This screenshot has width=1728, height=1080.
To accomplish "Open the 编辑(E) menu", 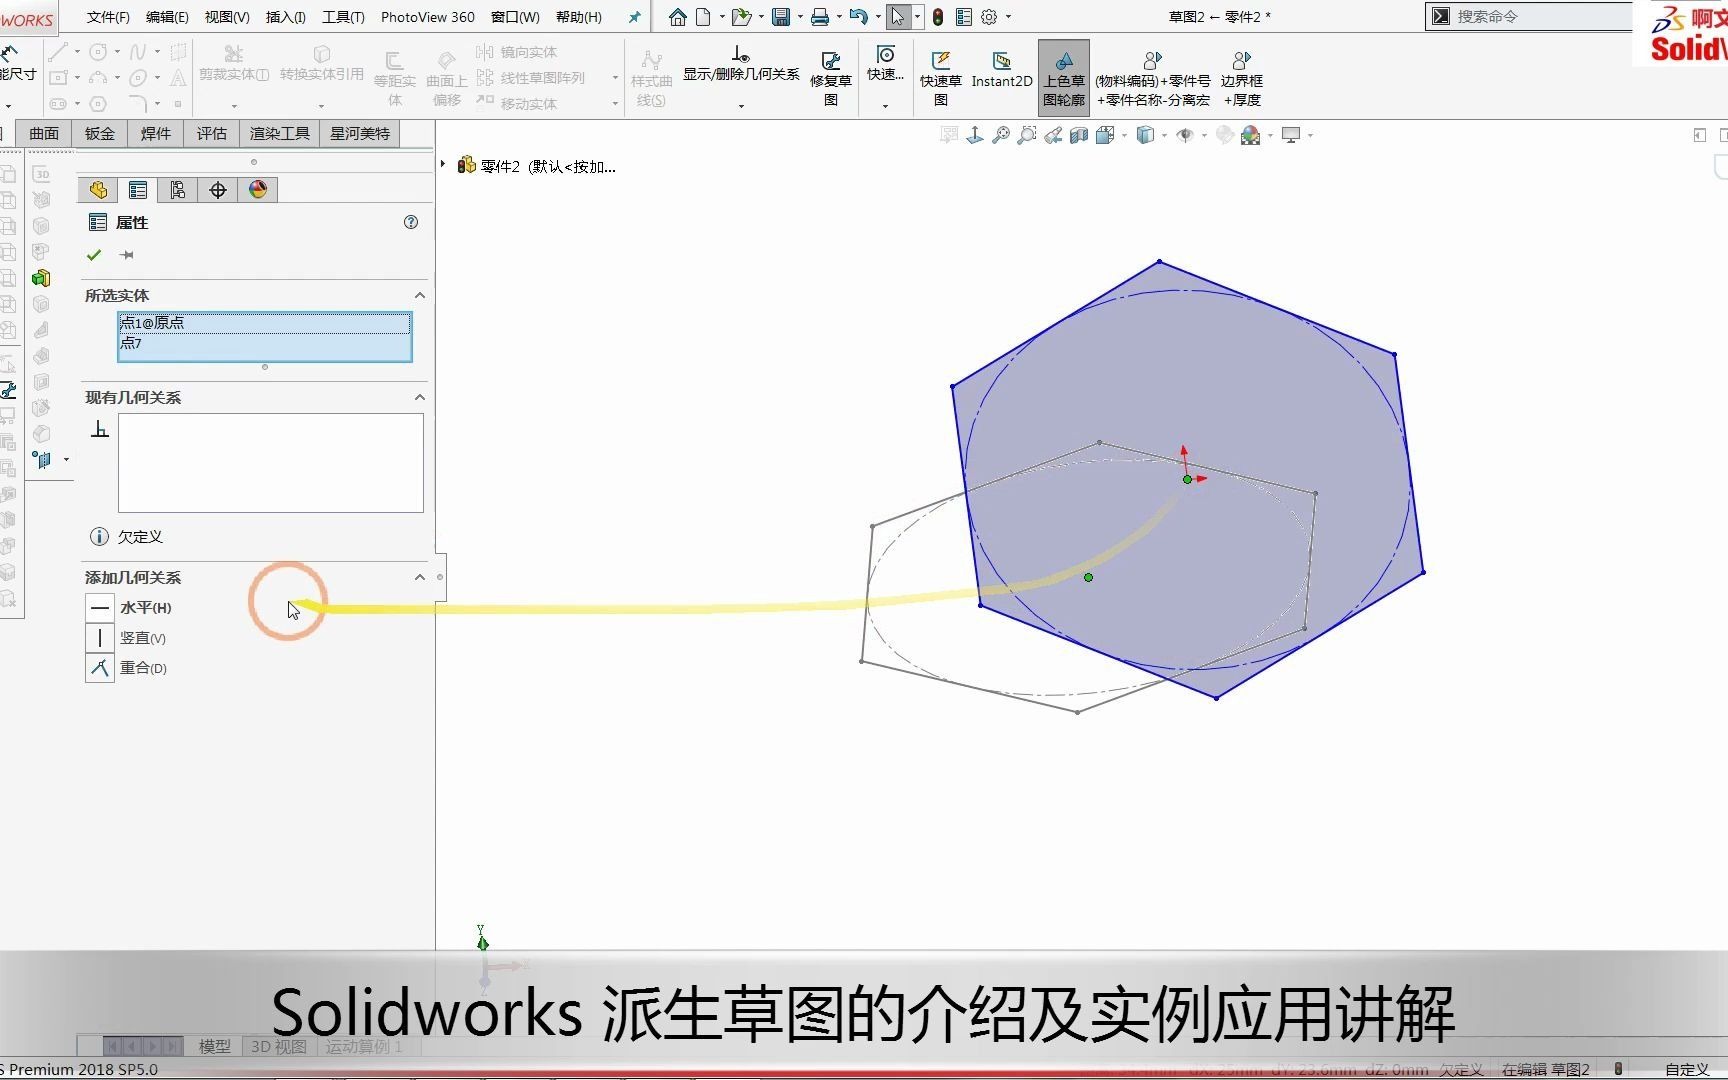I will tap(167, 17).
